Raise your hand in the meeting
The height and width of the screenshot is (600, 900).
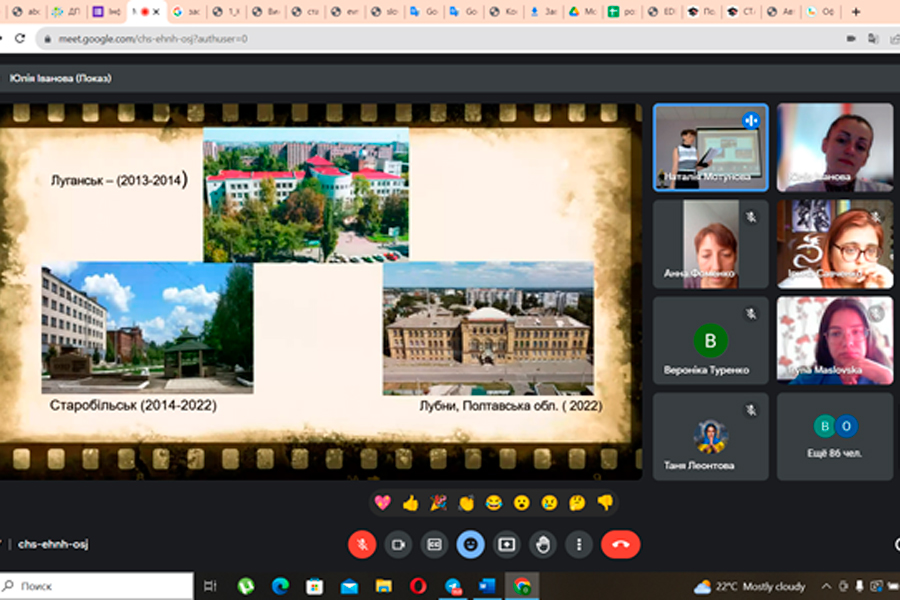tap(543, 544)
